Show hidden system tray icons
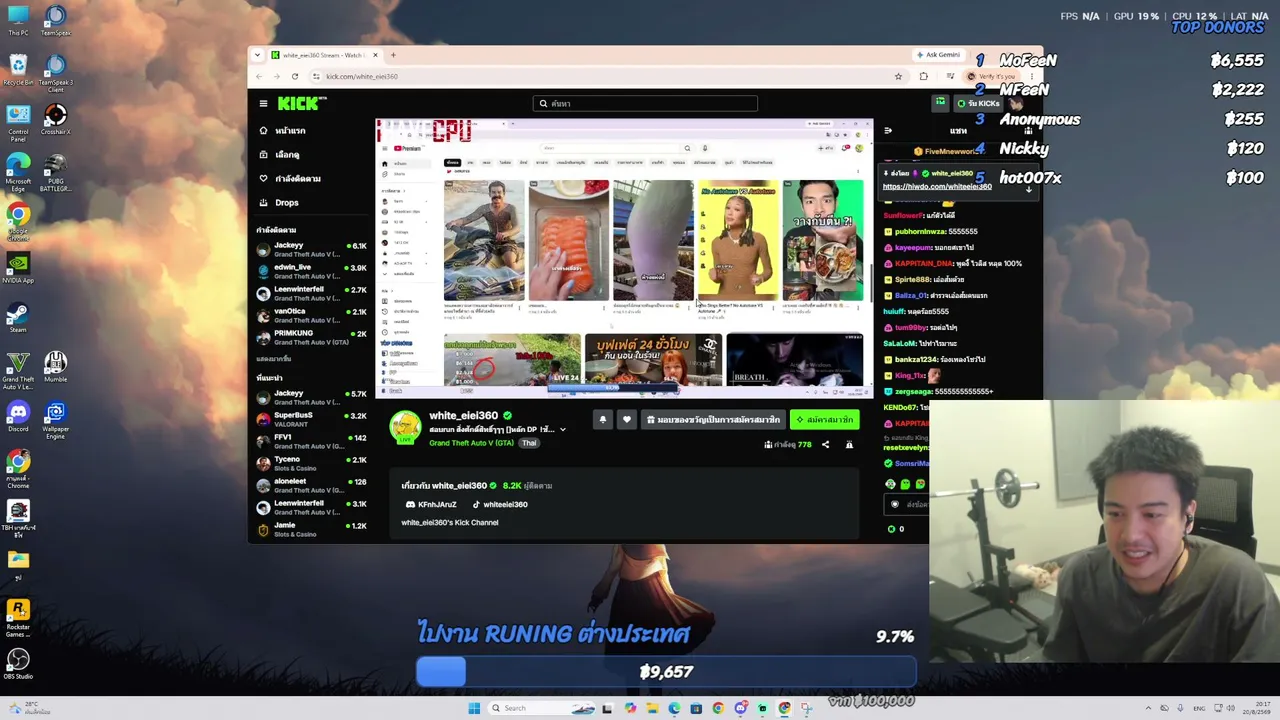Viewport: 1280px width, 720px height. (x=1148, y=708)
